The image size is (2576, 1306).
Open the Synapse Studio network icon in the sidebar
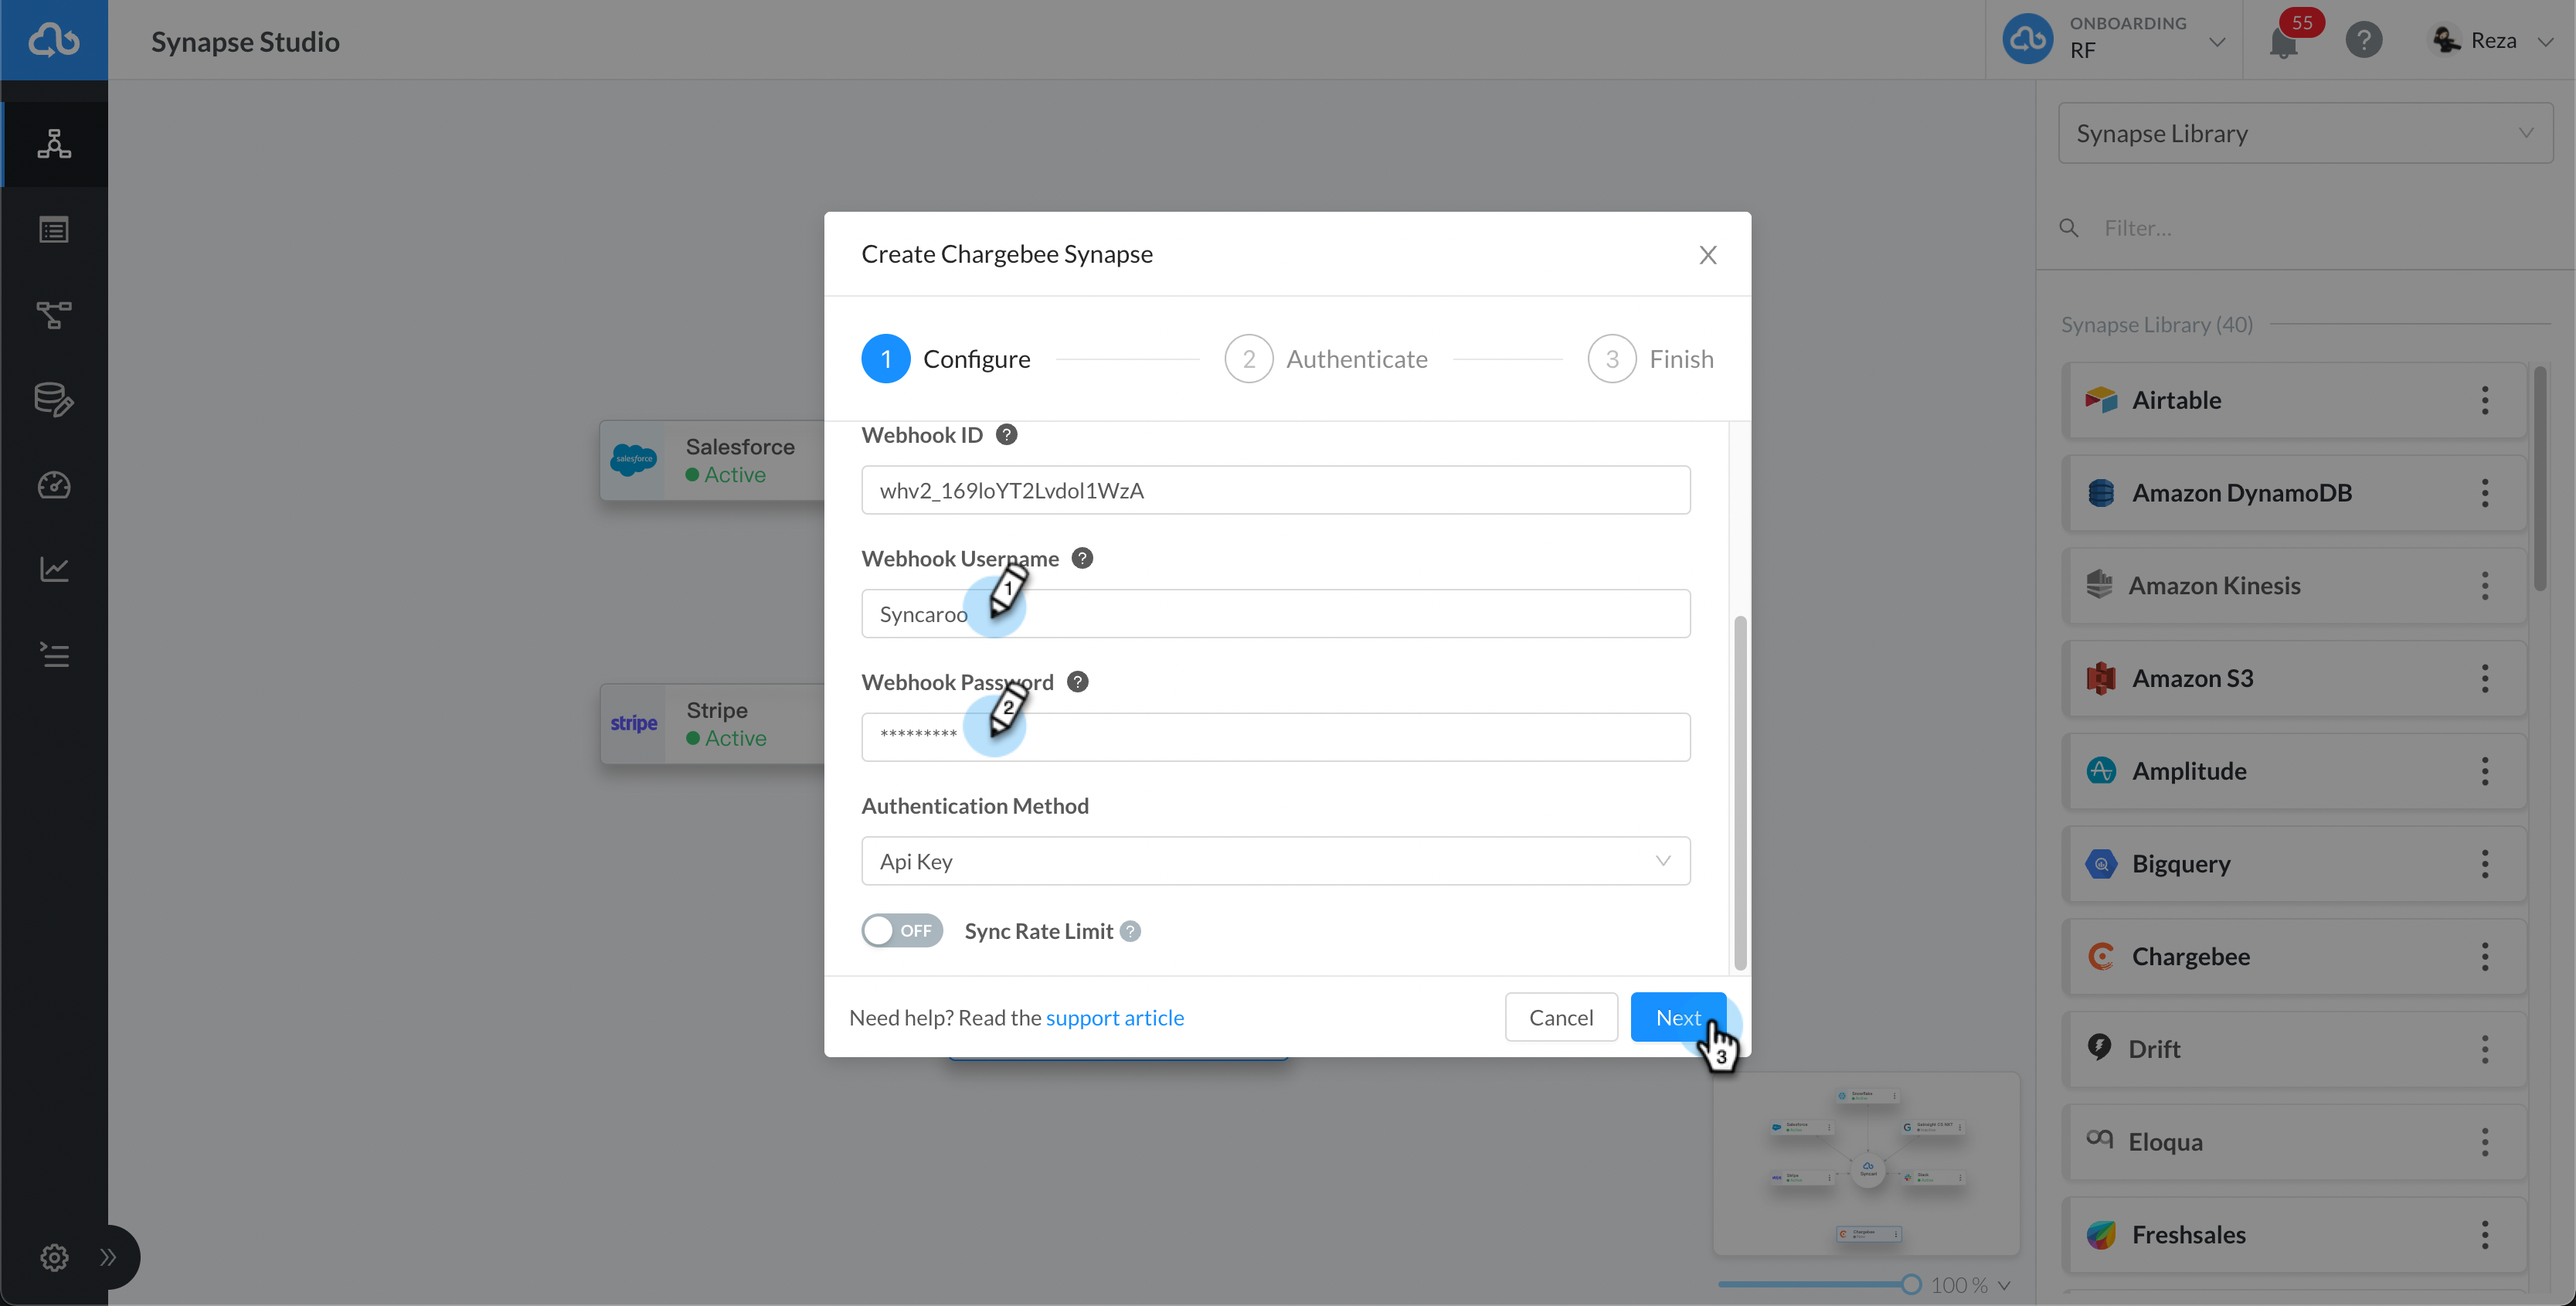(54, 144)
